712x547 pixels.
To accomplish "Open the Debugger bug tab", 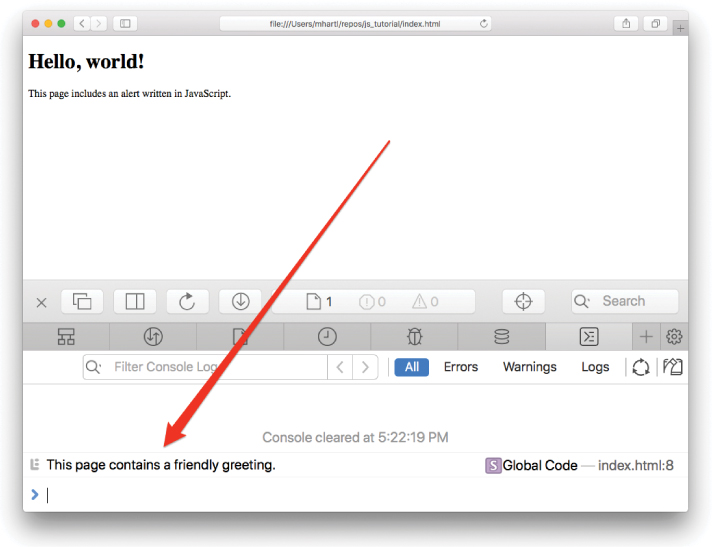I will pos(414,337).
